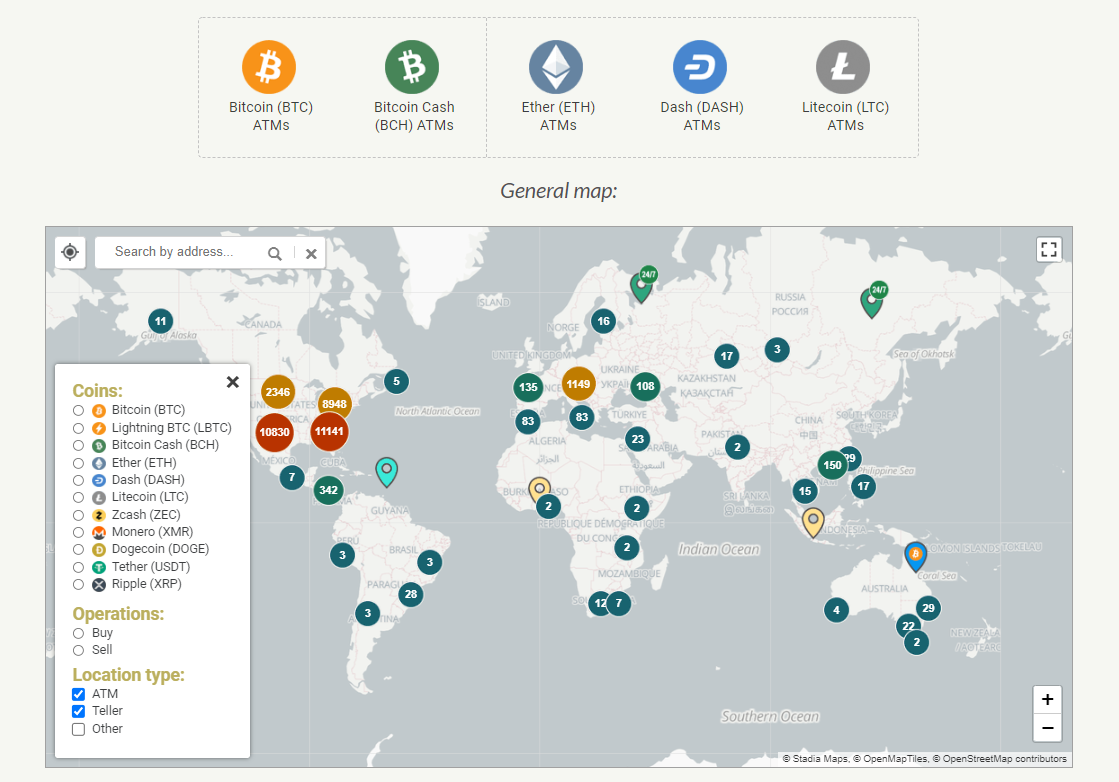Open the 10830 cluster marker

pos(274,432)
